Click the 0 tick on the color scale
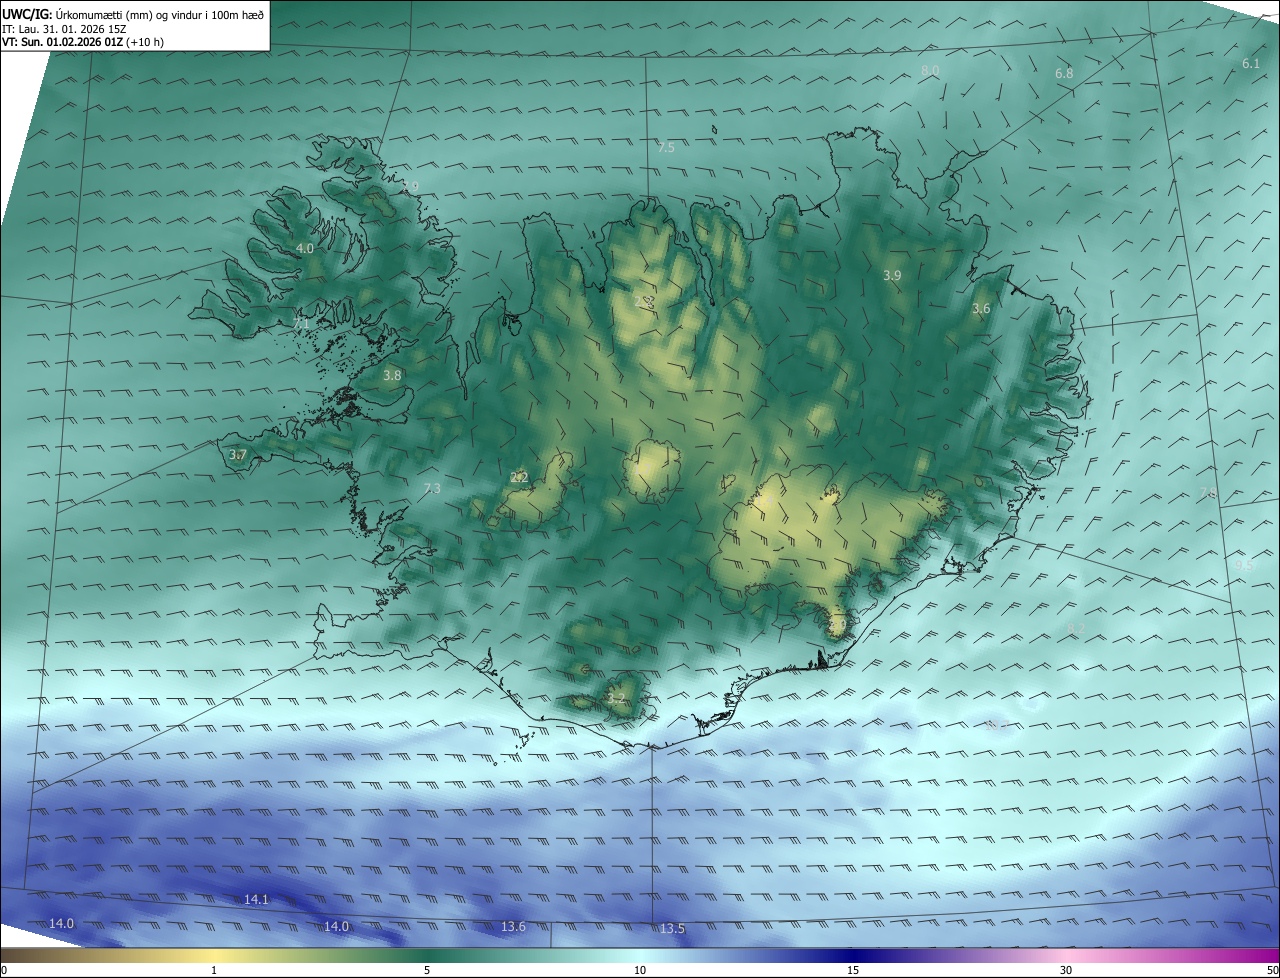This screenshot has height=978, width=1280. (4, 970)
